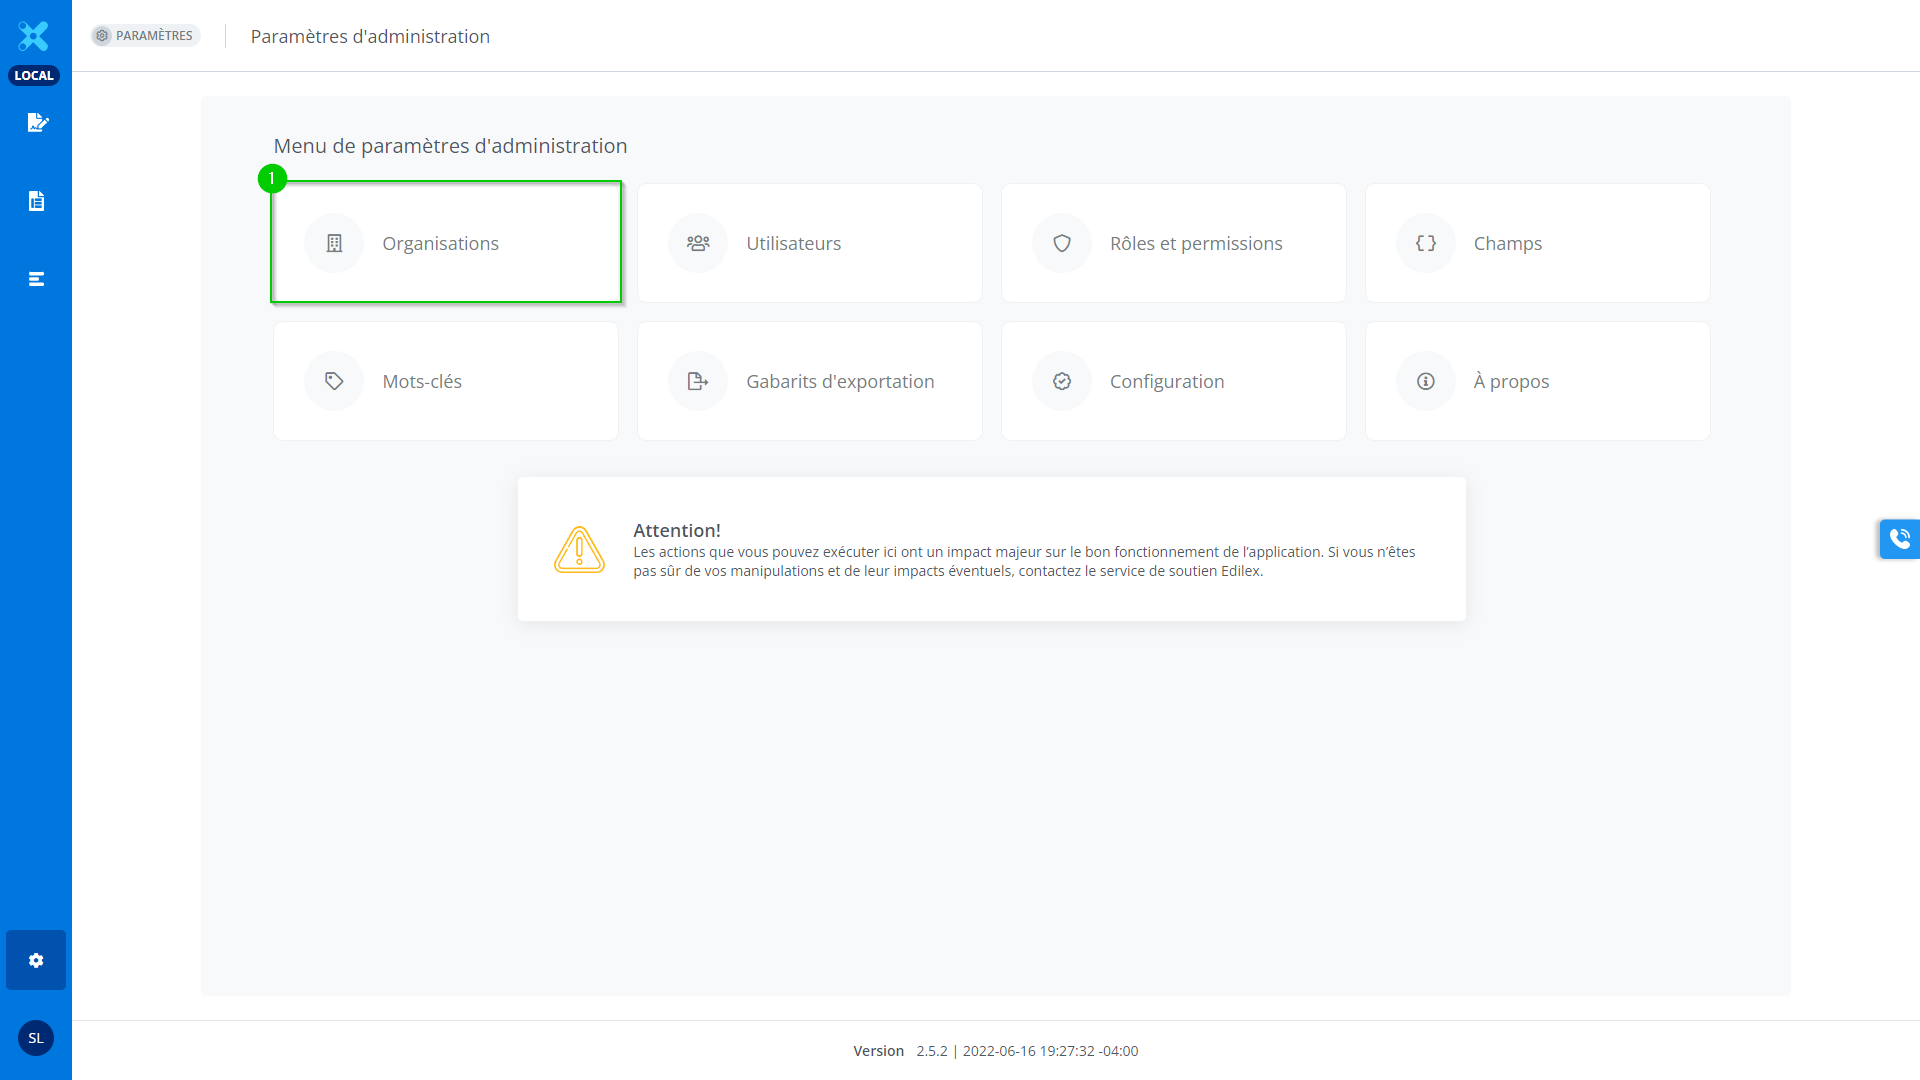
Task: Open Rôles et permissions card
Action: (1173, 243)
